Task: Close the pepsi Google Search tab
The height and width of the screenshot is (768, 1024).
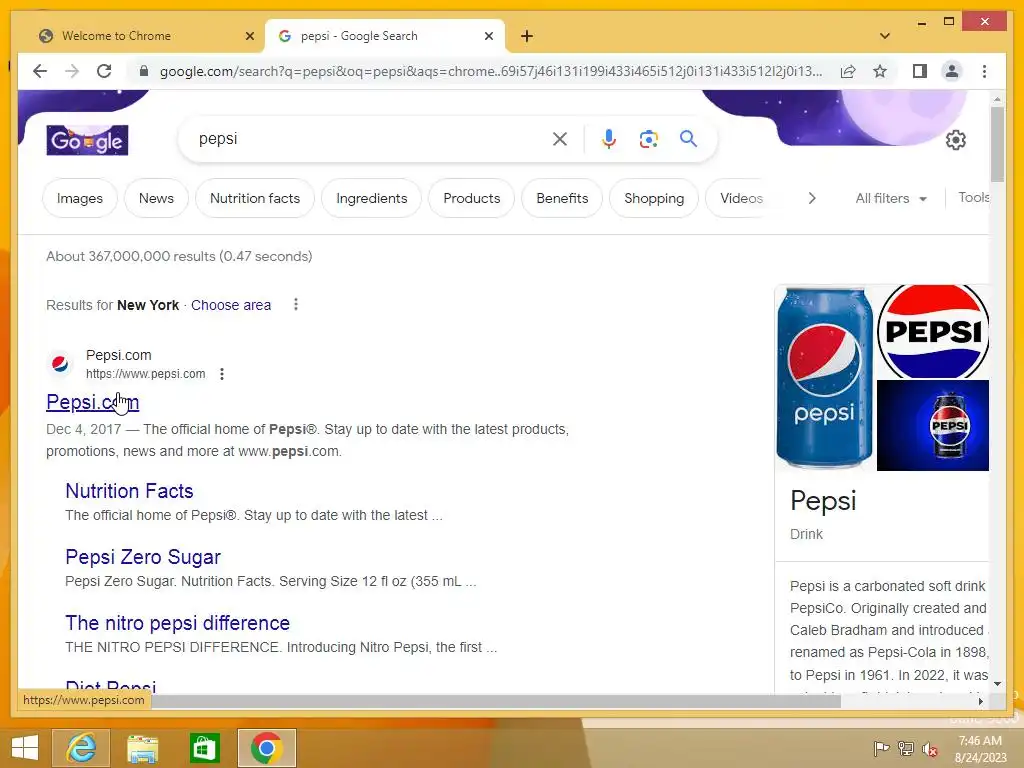Action: [488, 36]
